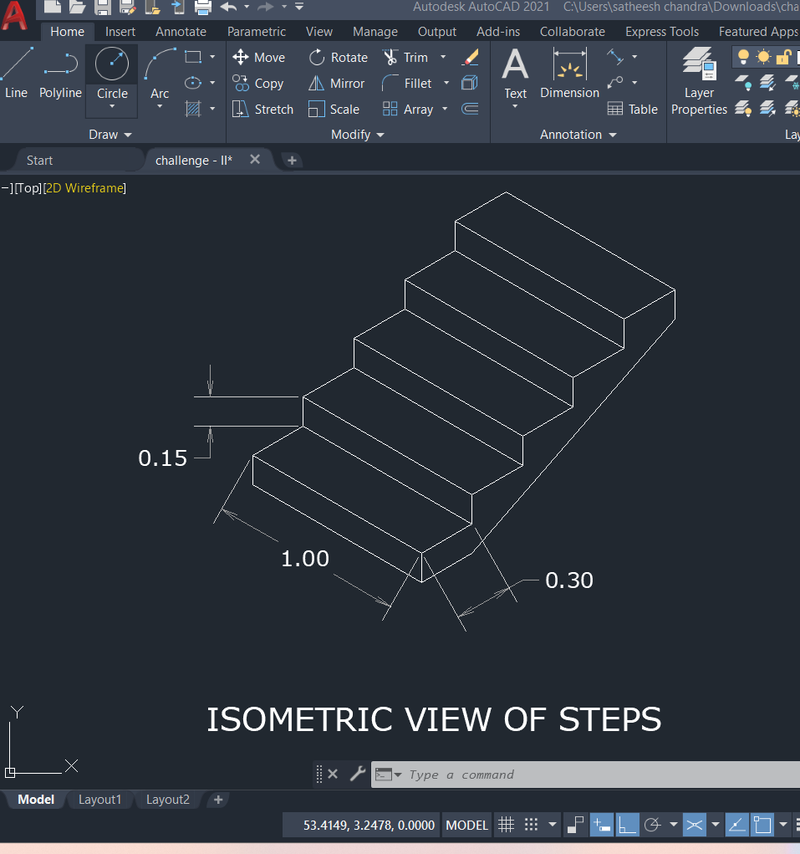
Task: Select the Line tool
Action: point(16,73)
